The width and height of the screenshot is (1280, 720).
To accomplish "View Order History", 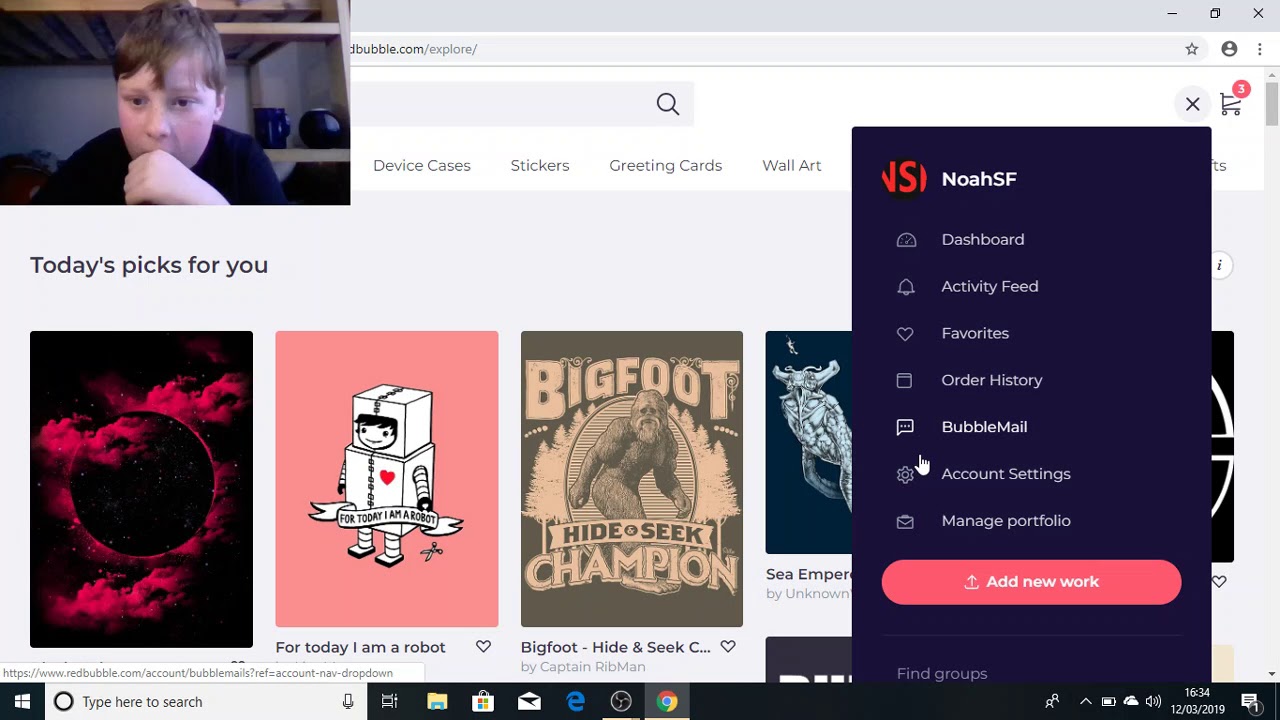I will tap(992, 380).
